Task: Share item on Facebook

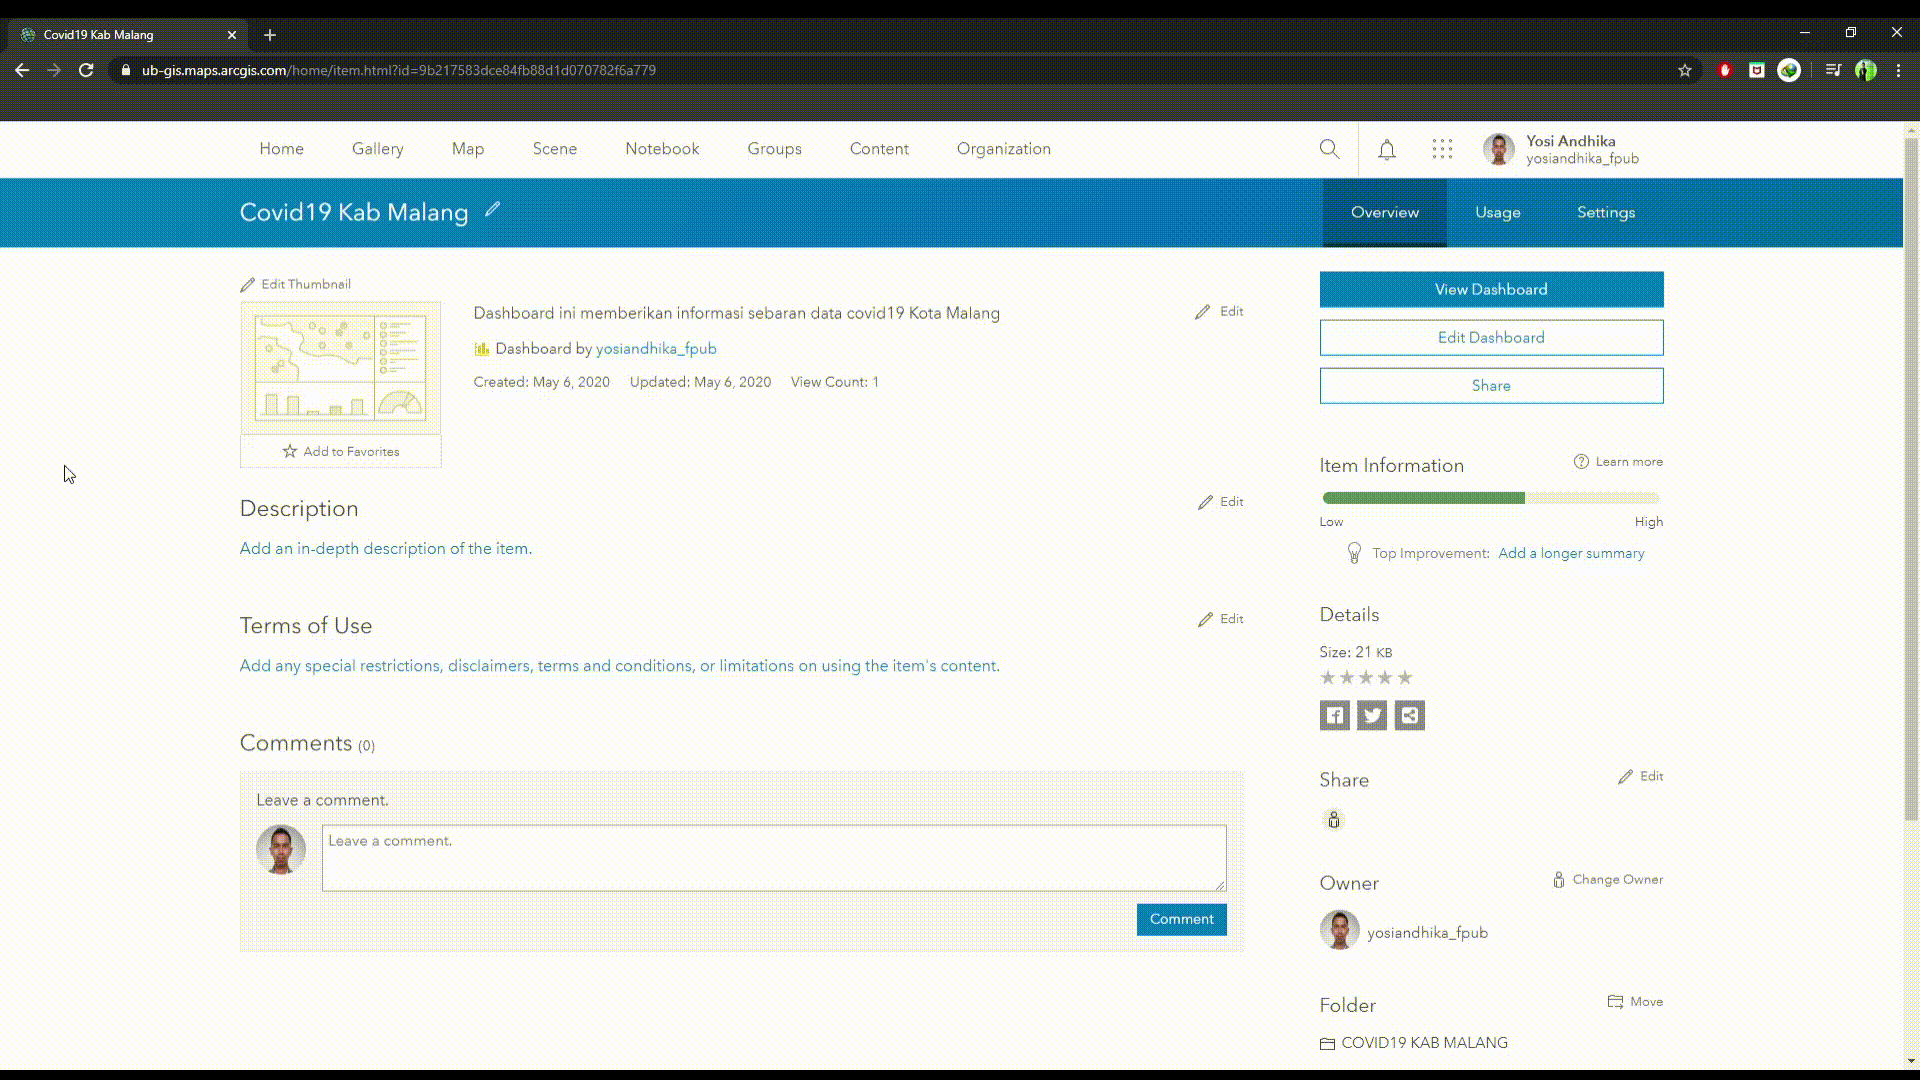Action: point(1334,715)
